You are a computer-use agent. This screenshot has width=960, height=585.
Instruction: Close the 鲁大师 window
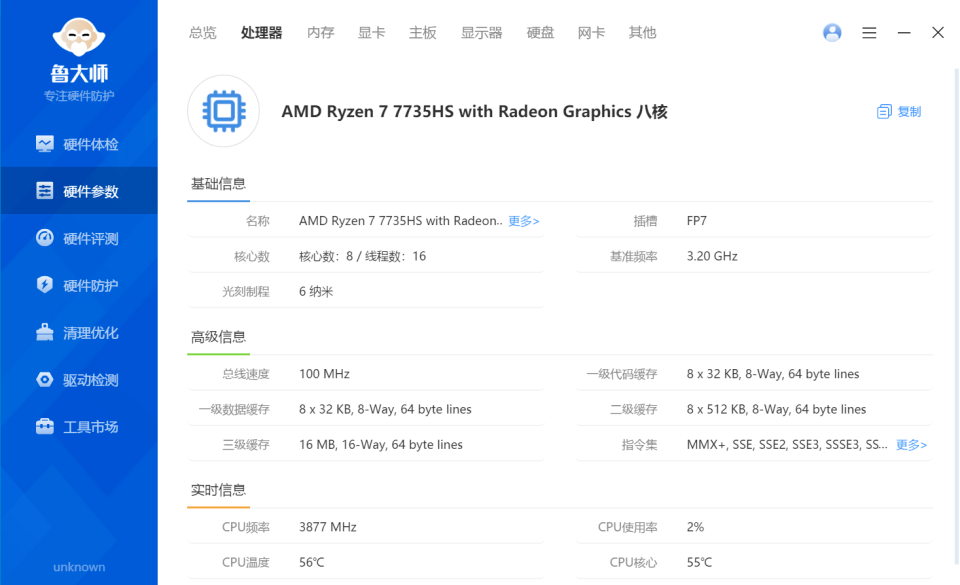click(x=938, y=32)
